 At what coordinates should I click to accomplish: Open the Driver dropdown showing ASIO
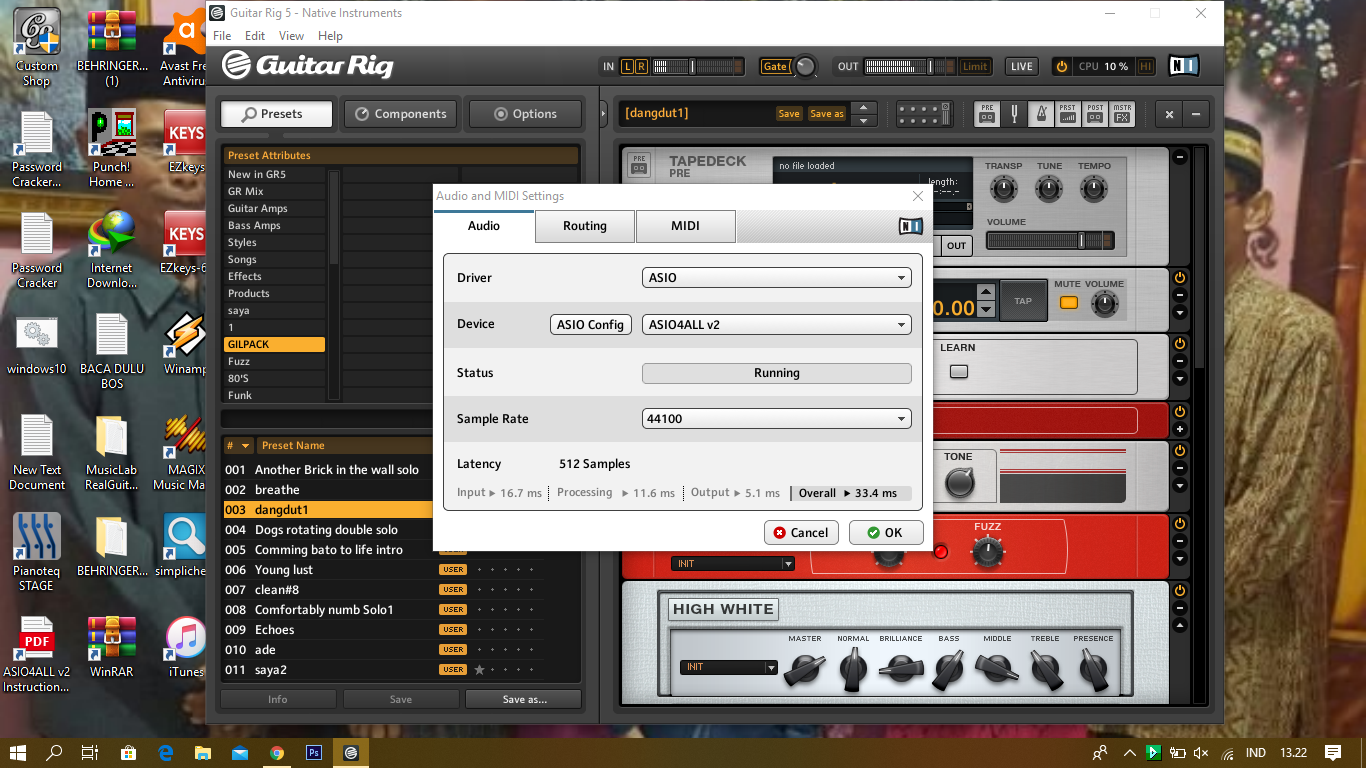click(777, 278)
